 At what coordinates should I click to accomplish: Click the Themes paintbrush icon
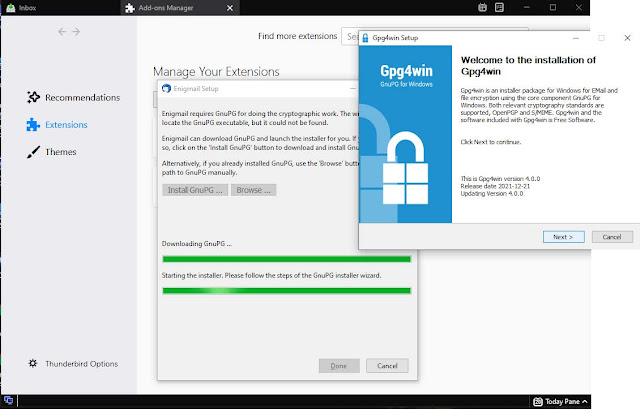[33, 152]
